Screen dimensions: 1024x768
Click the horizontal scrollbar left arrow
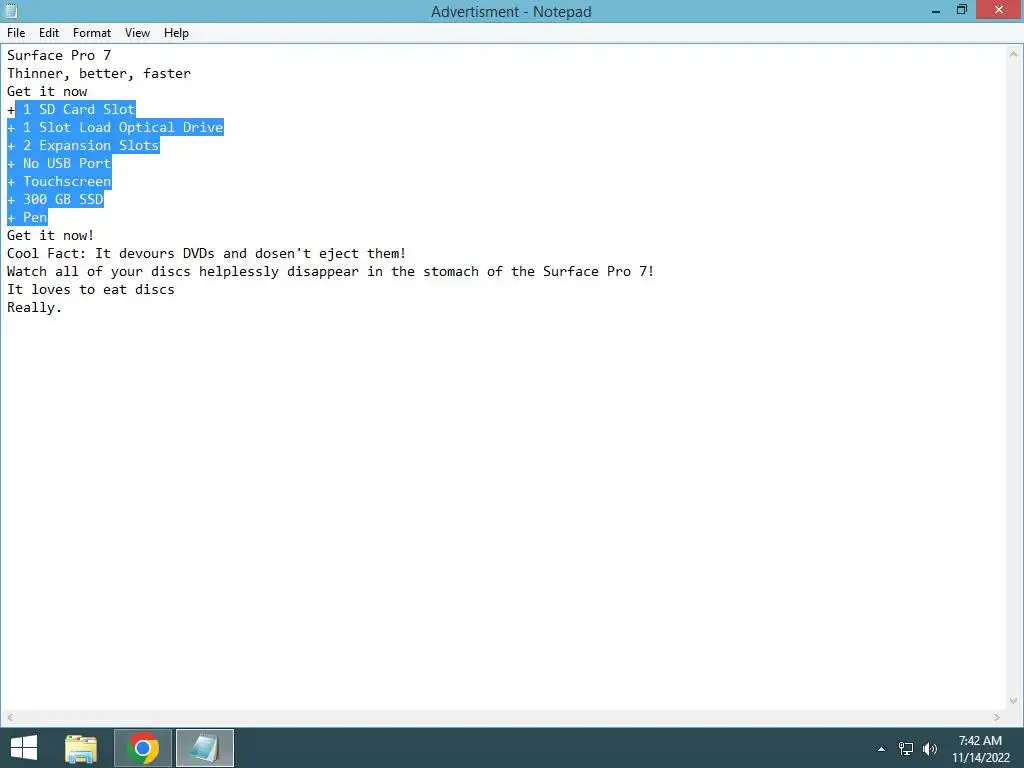tap(10, 717)
